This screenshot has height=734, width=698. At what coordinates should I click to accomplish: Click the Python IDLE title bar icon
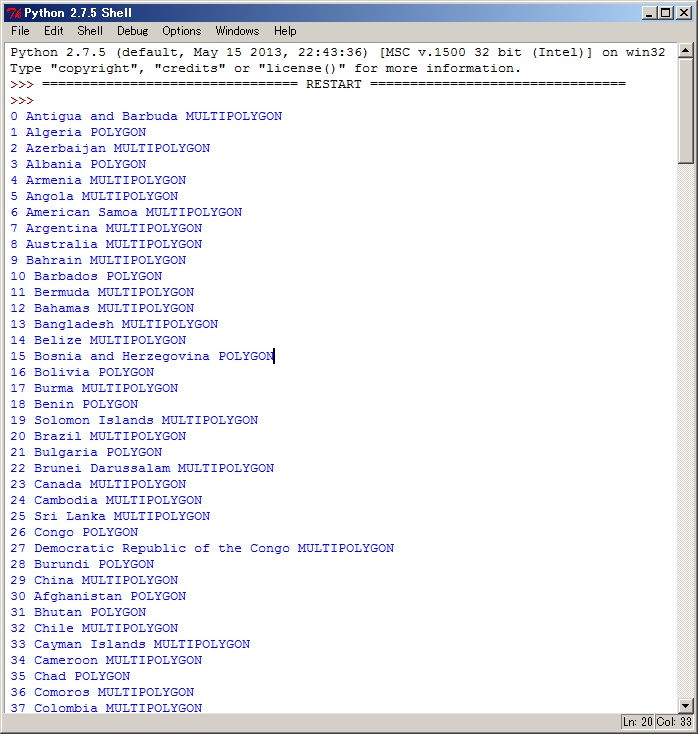click(x=14, y=13)
